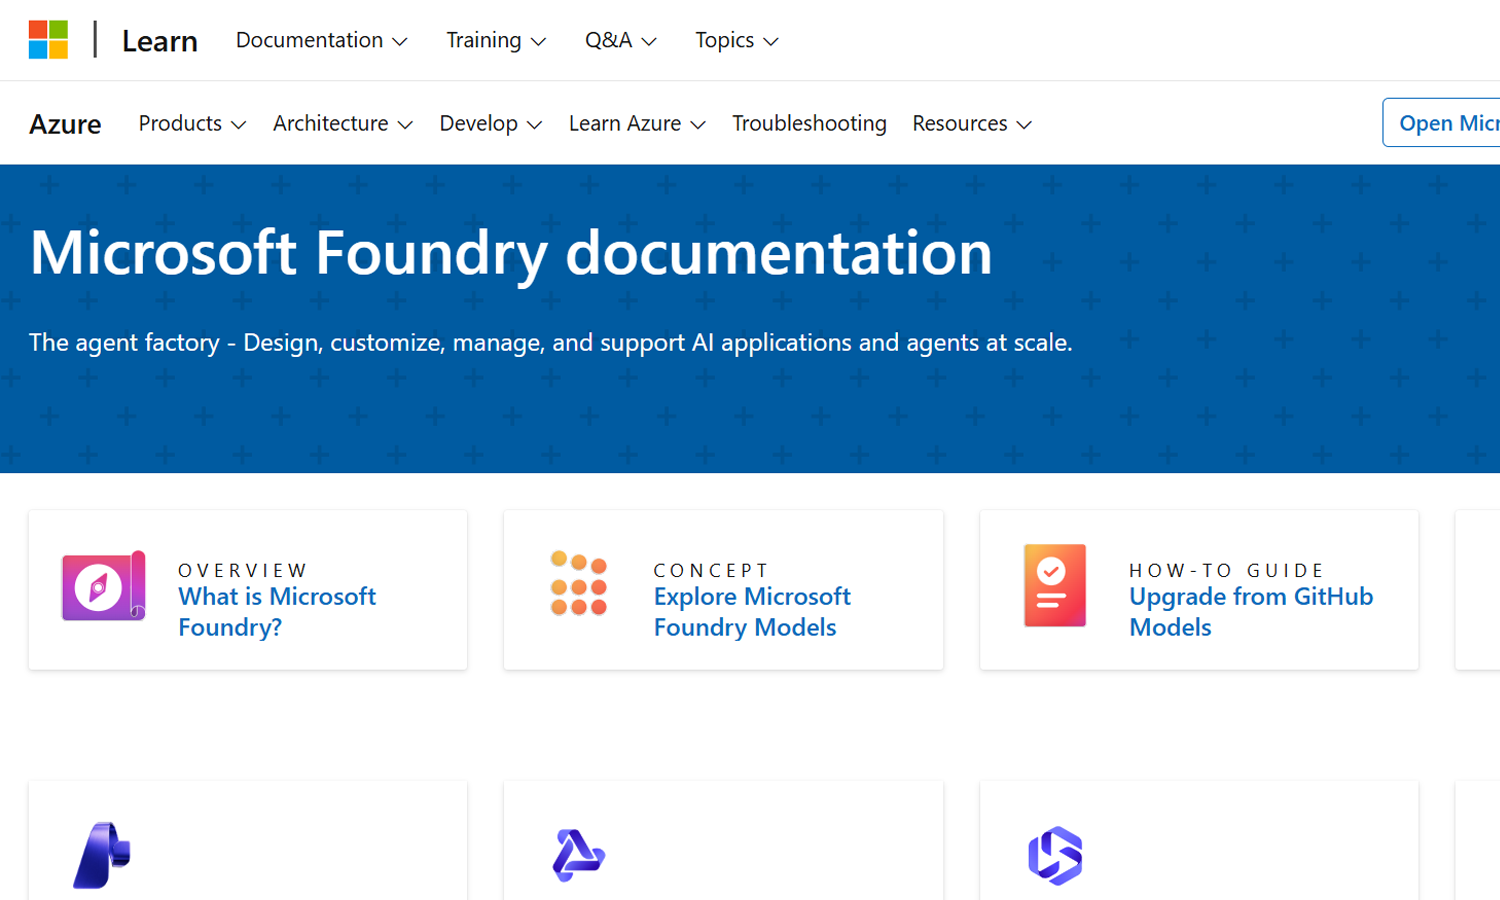
Task: Open the Architecture dropdown
Action: (342, 123)
